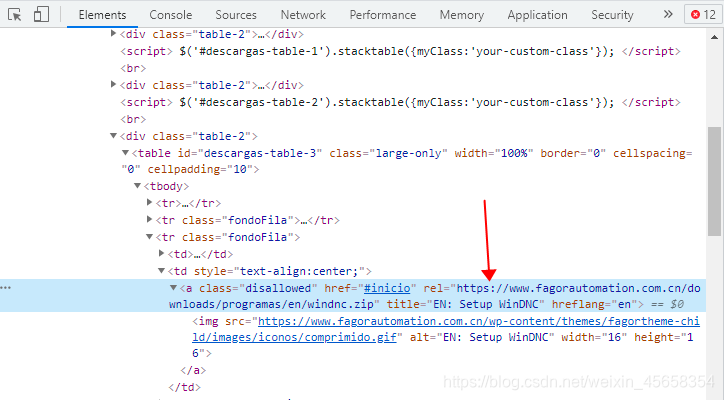Select the second br tag line
724x400 pixels.
click(133, 119)
